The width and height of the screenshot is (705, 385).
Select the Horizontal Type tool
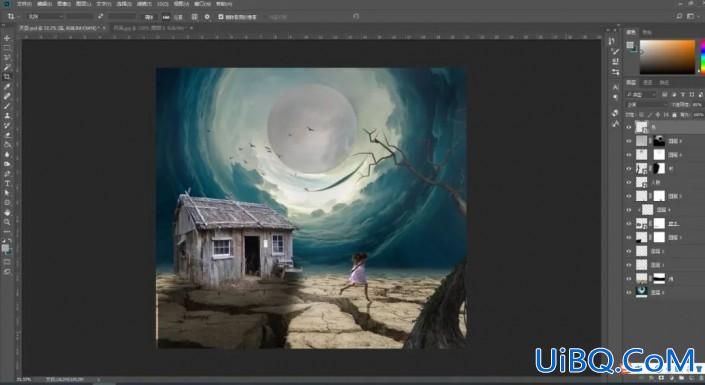[x=7, y=184]
